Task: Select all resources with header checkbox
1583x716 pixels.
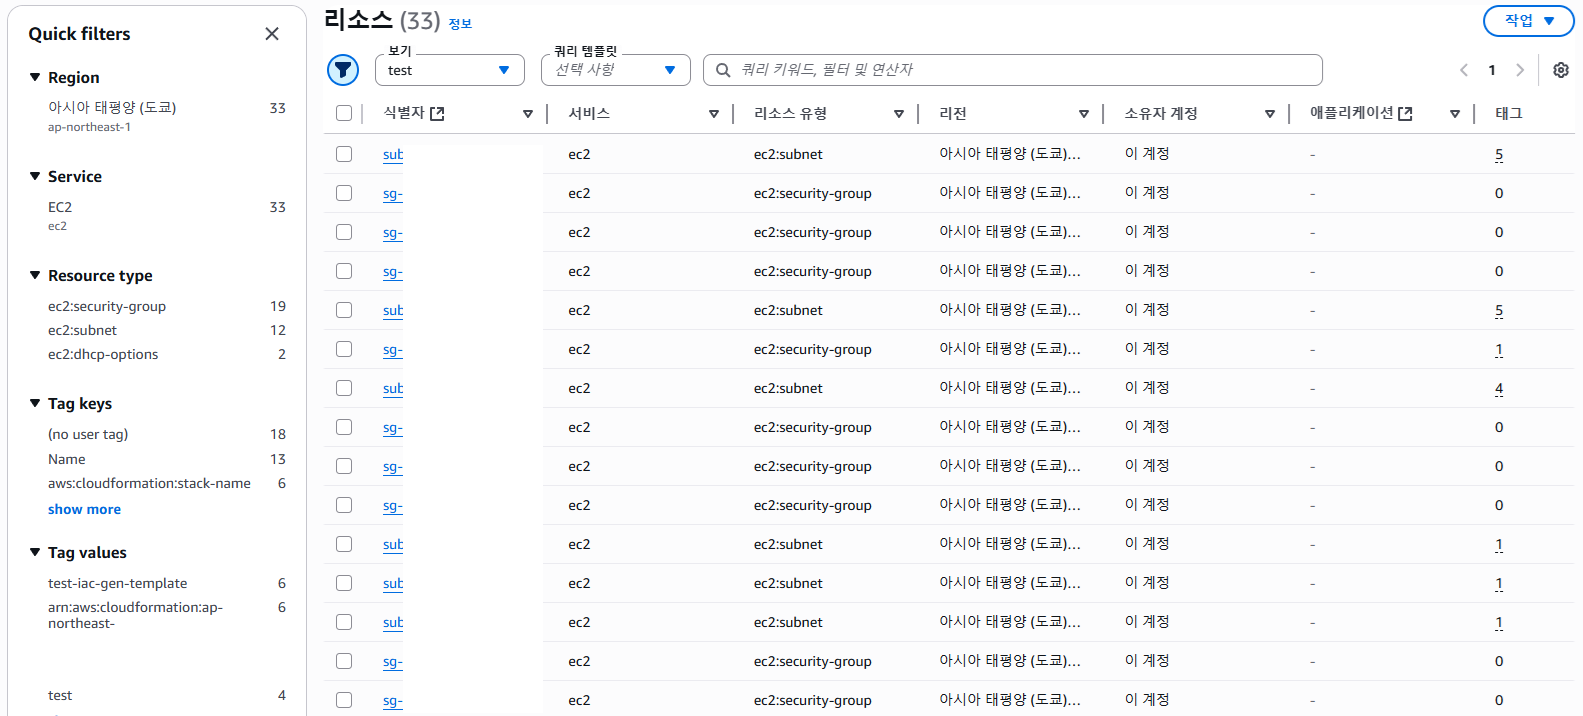Action: coord(344,113)
